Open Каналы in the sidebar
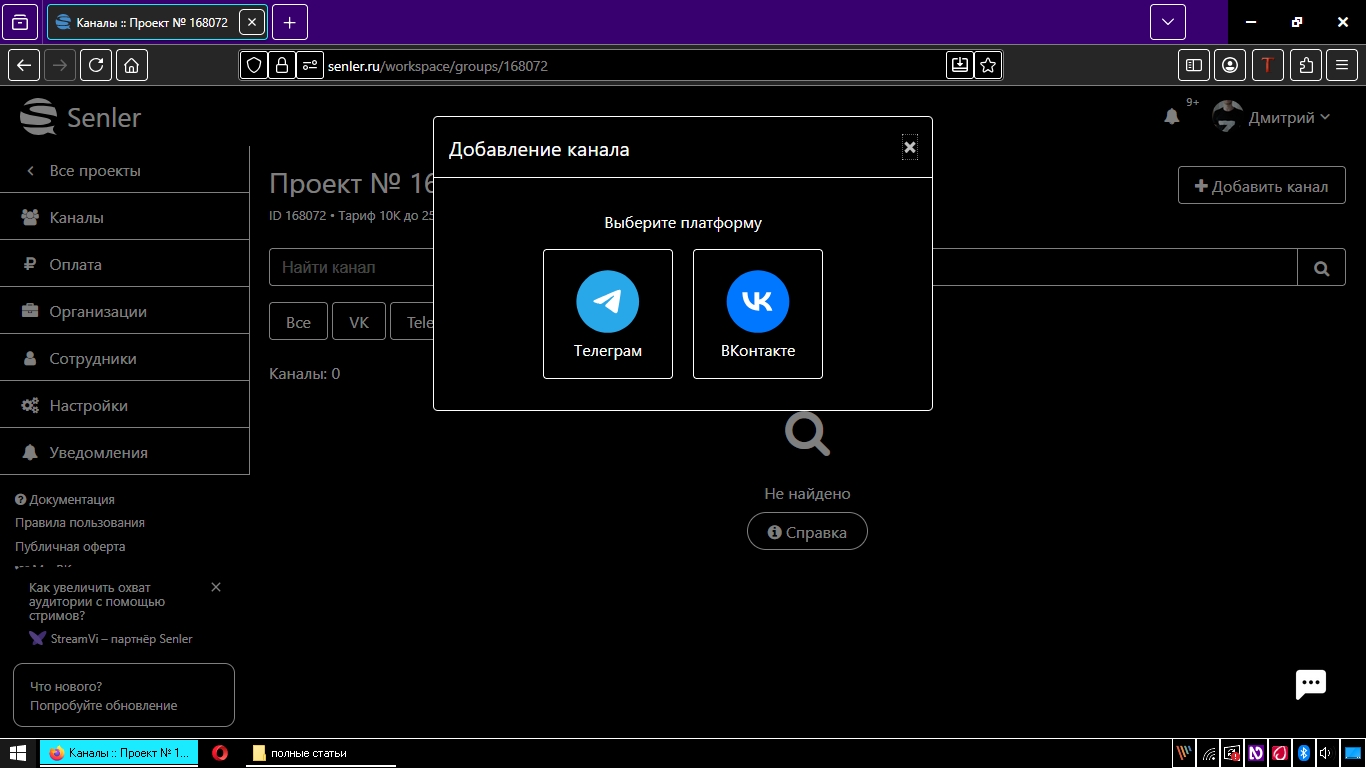The height and width of the screenshot is (768, 1366). [77, 217]
